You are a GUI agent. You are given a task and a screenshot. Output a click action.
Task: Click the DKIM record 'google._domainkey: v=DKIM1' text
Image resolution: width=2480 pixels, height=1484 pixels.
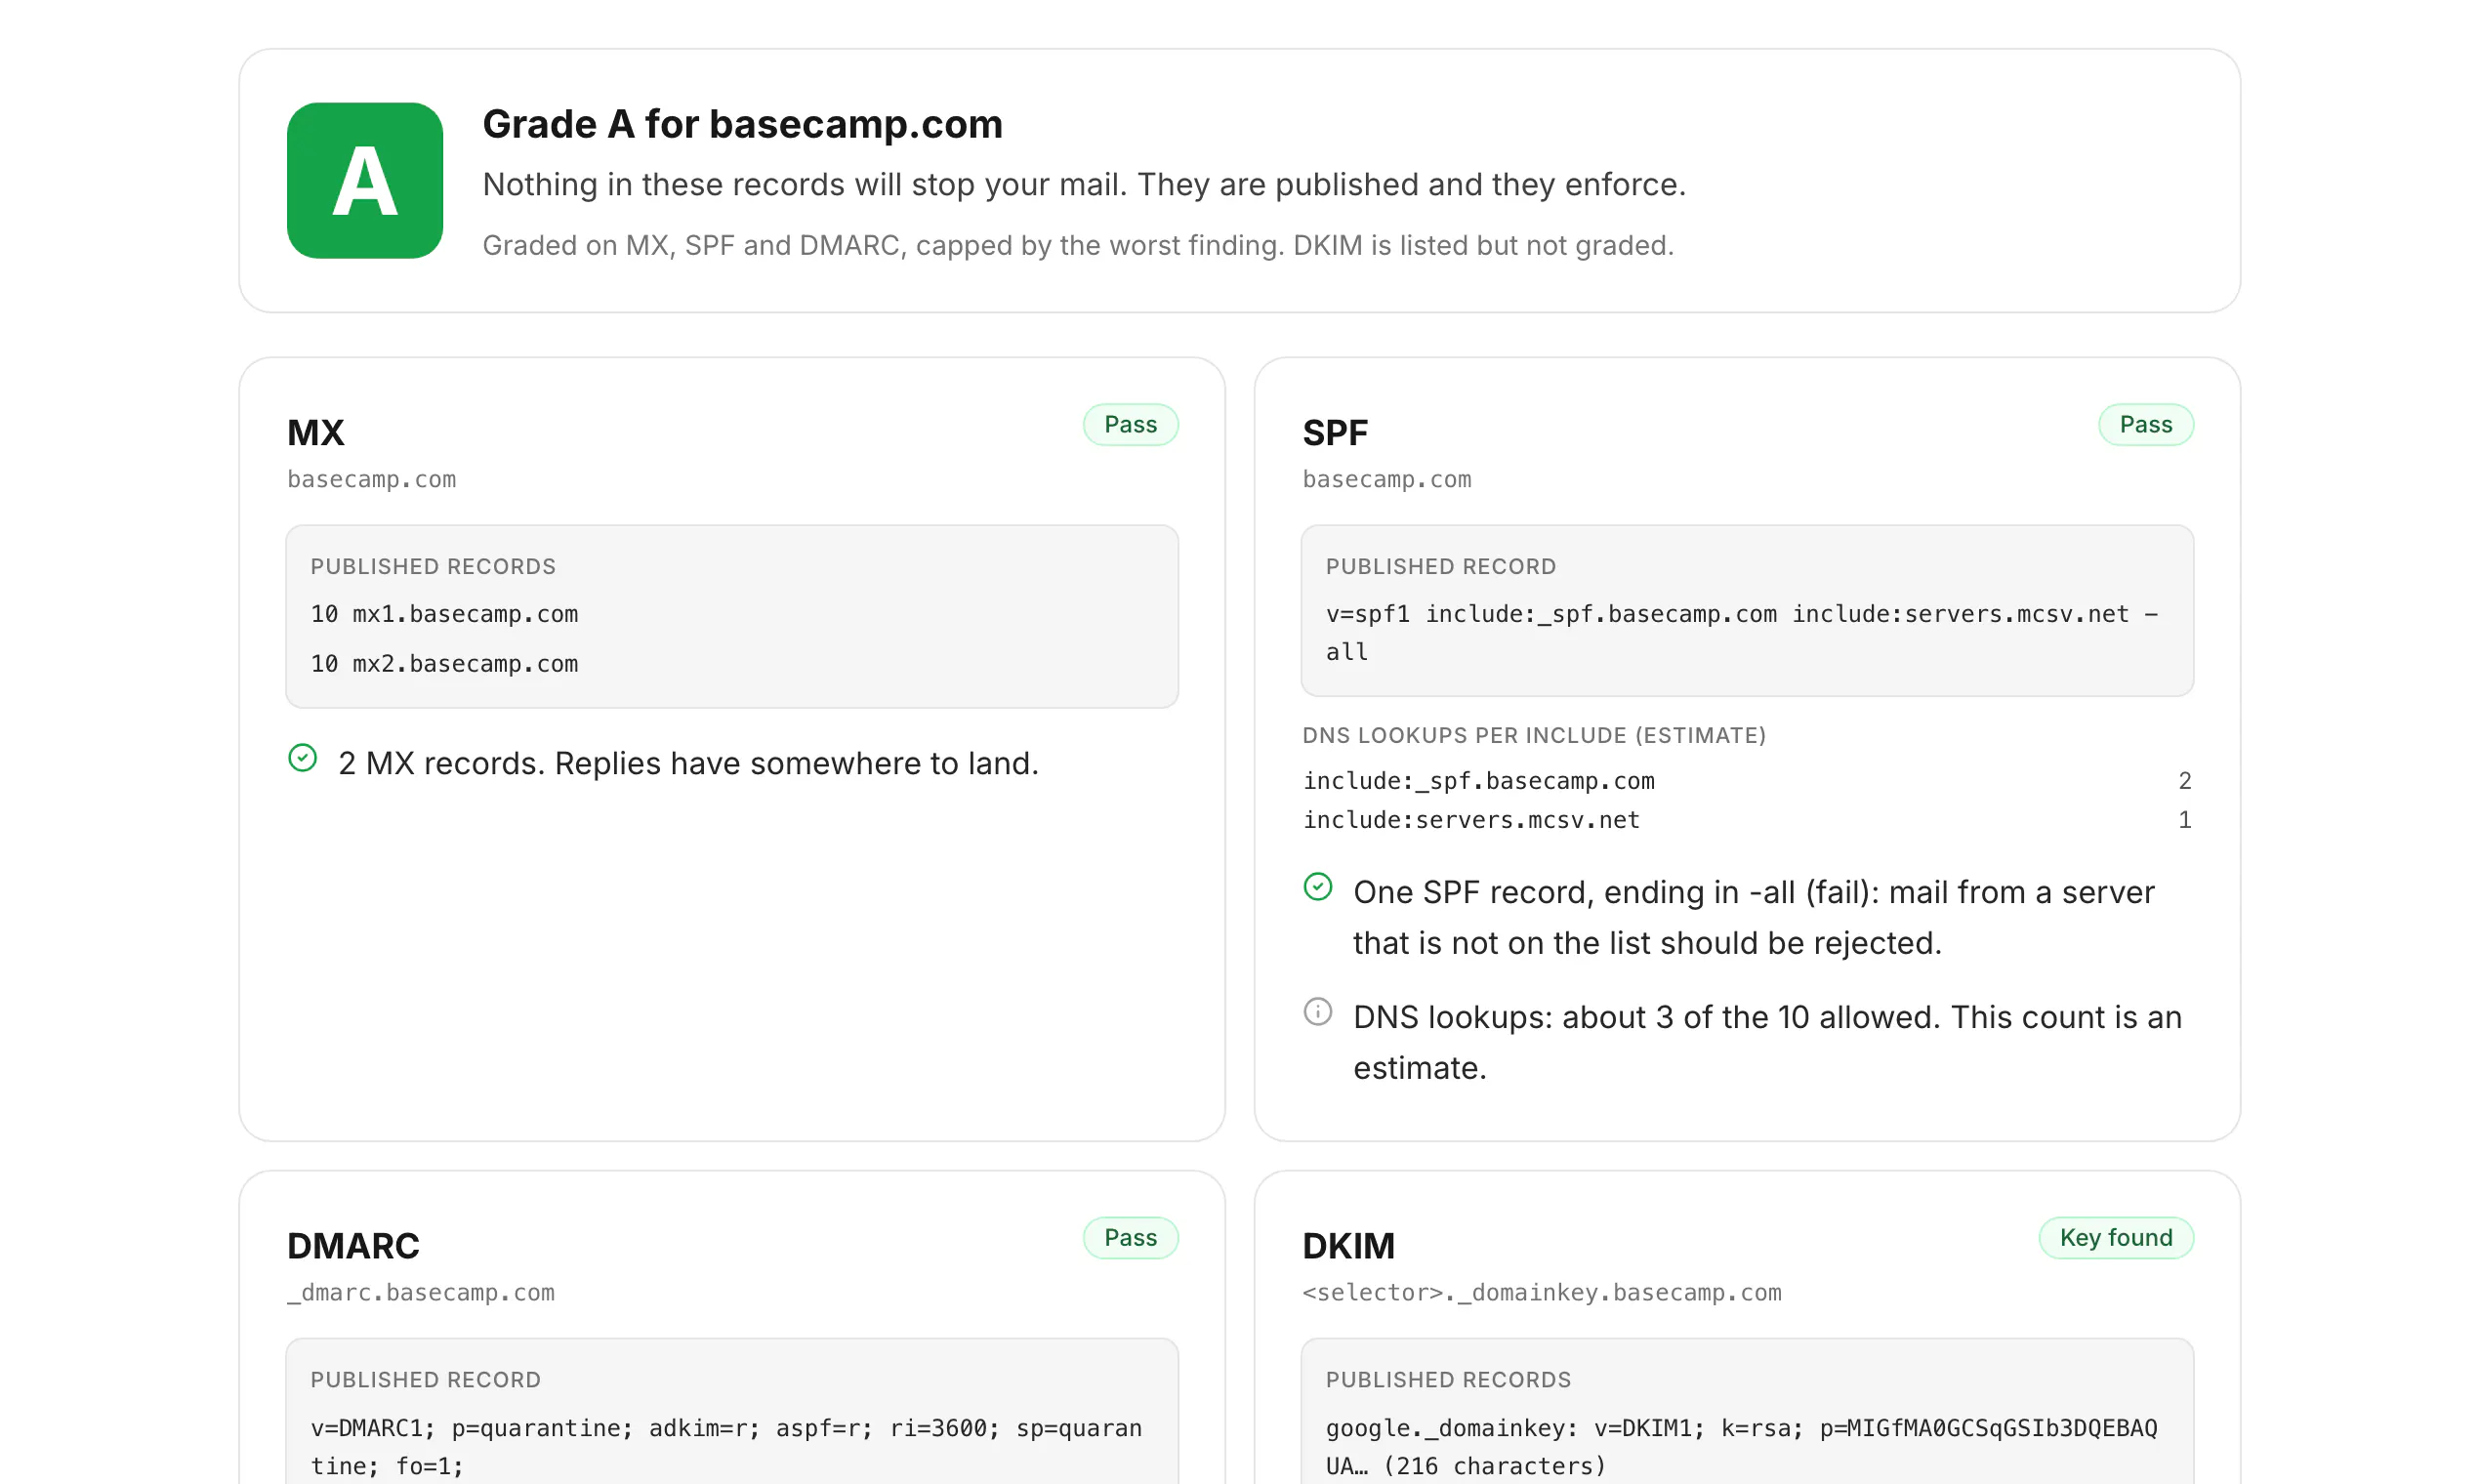[x=1741, y=1447]
